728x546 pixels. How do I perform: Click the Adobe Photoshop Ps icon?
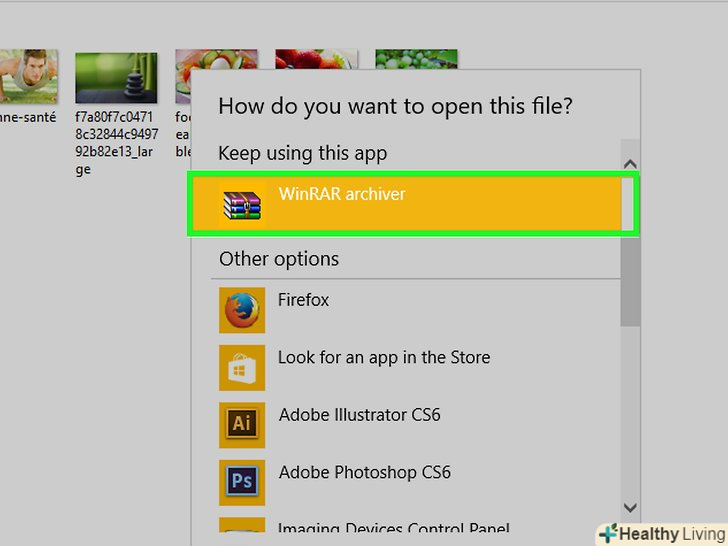(242, 482)
